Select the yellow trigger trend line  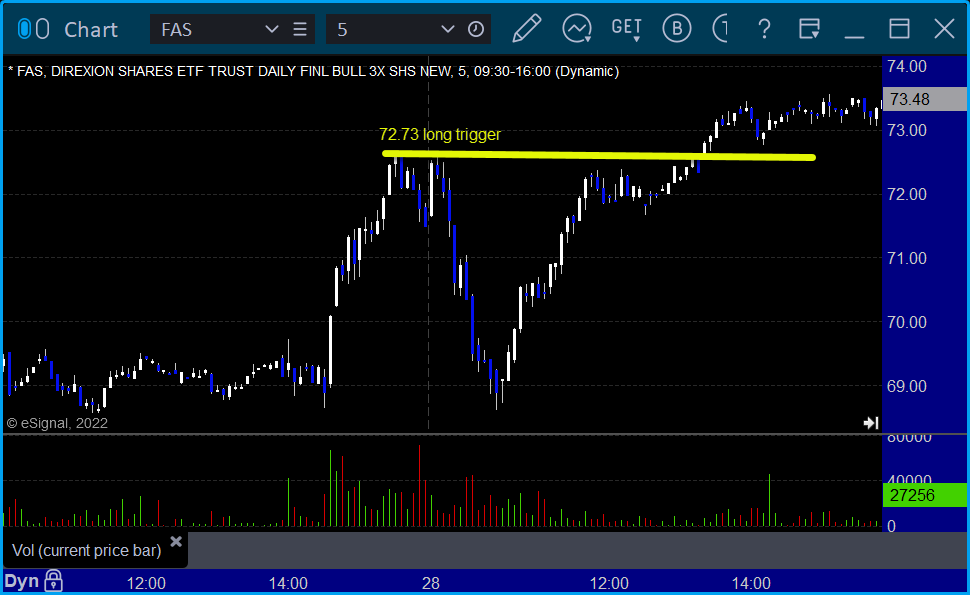point(599,155)
